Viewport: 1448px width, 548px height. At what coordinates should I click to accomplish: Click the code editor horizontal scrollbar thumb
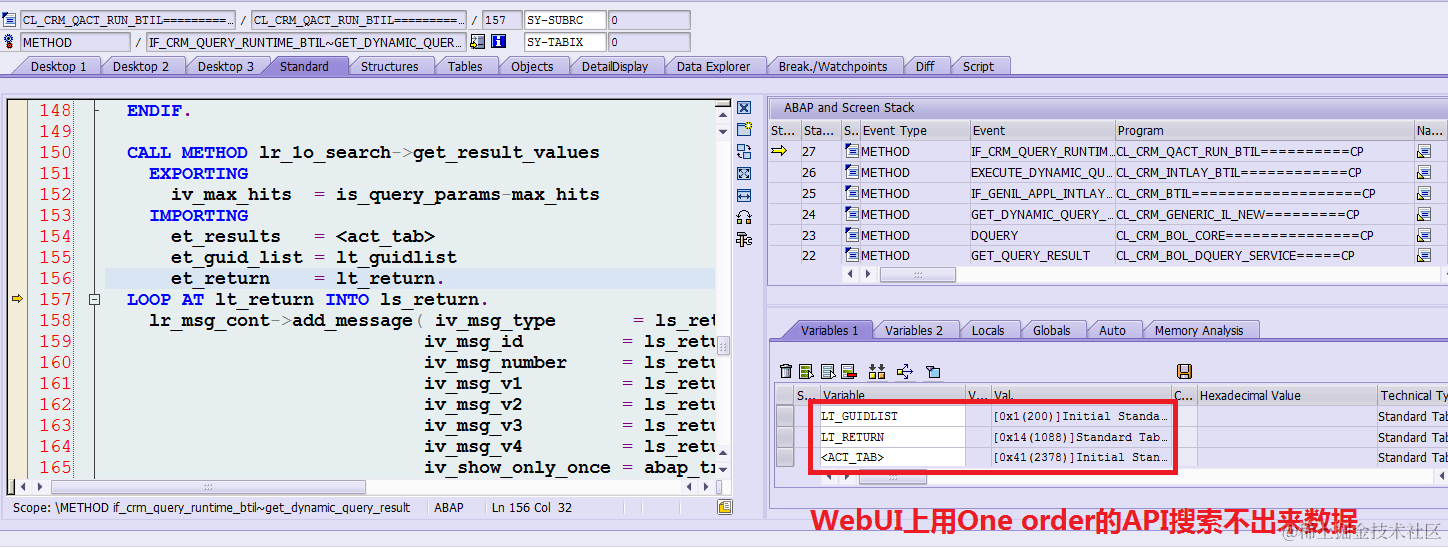tap(207, 487)
